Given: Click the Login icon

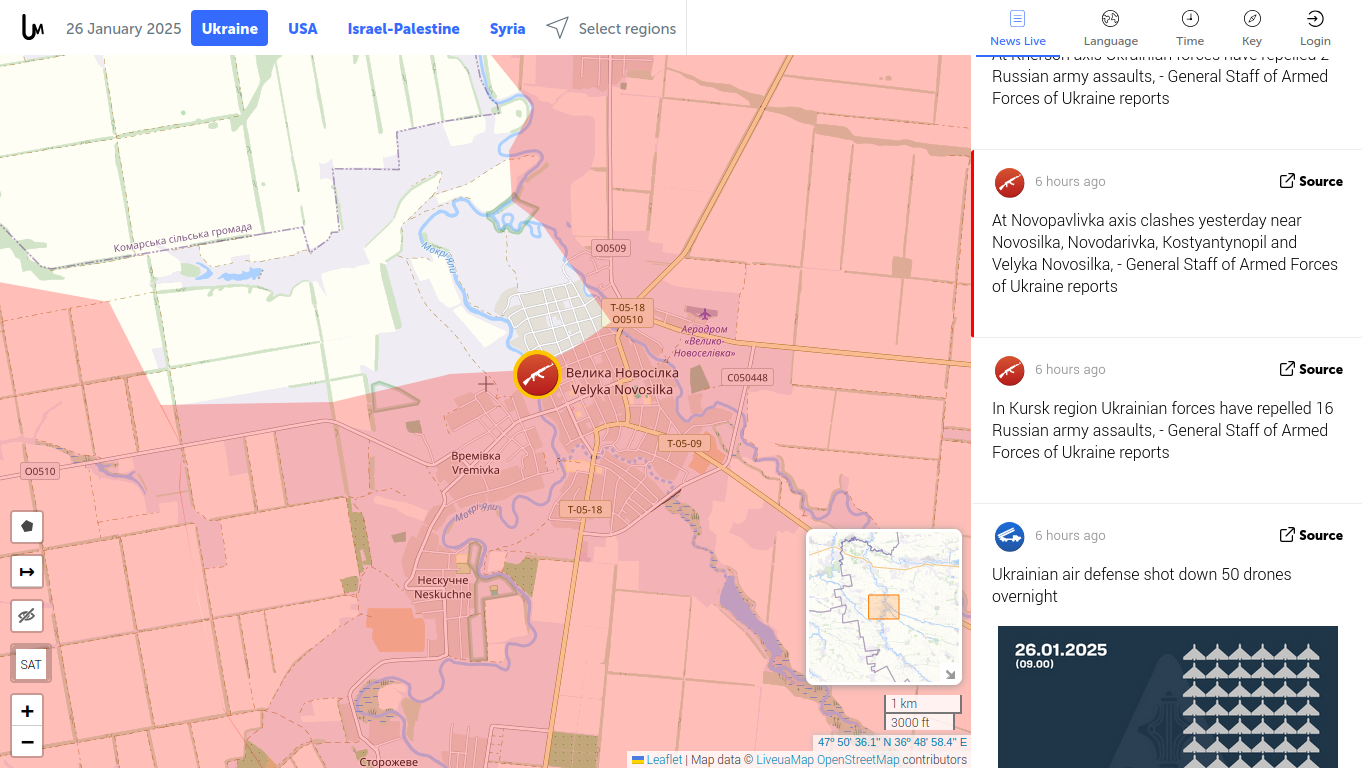Looking at the screenshot, I should tap(1315, 28).
